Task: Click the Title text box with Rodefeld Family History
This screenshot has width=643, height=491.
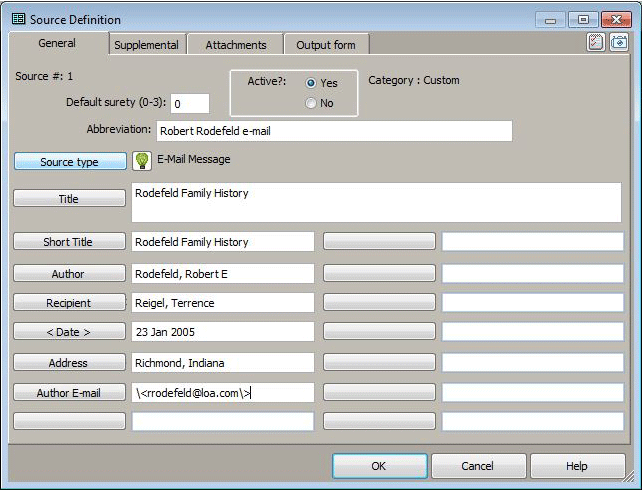Action: point(376,203)
